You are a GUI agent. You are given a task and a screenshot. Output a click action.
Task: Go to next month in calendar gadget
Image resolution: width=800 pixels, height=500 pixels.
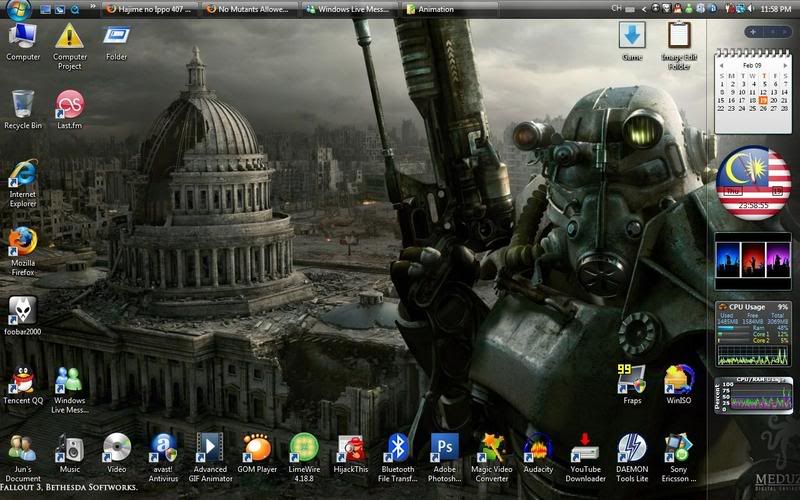(x=785, y=65)
